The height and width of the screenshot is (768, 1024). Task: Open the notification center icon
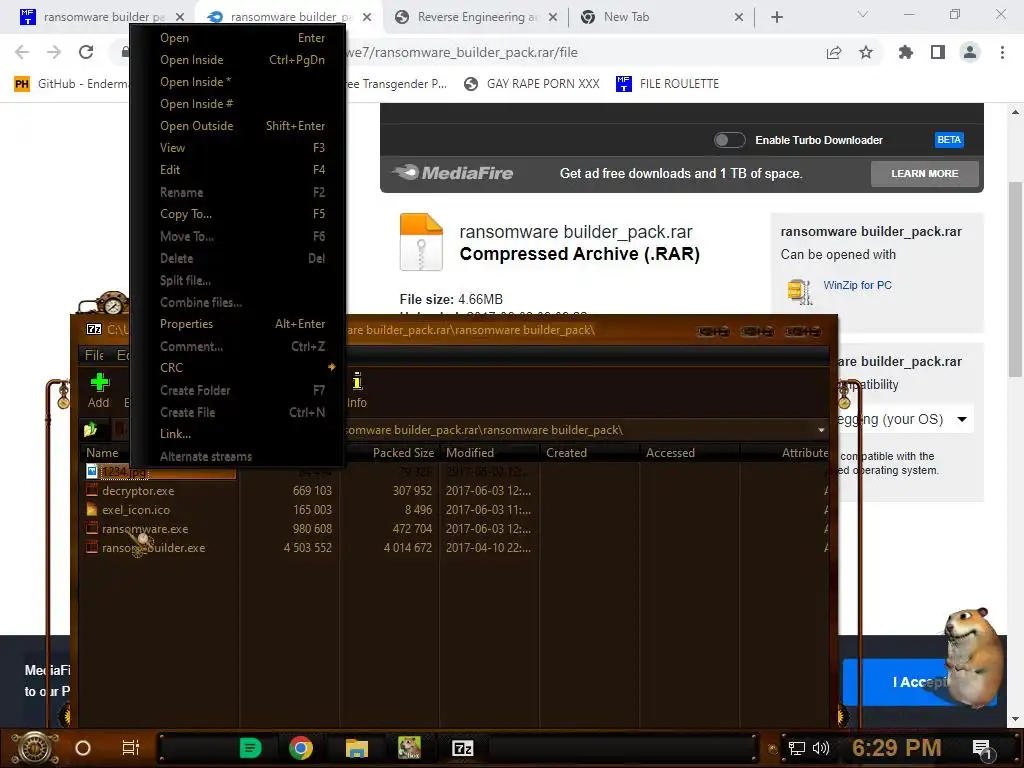click(x=982, y=748)
